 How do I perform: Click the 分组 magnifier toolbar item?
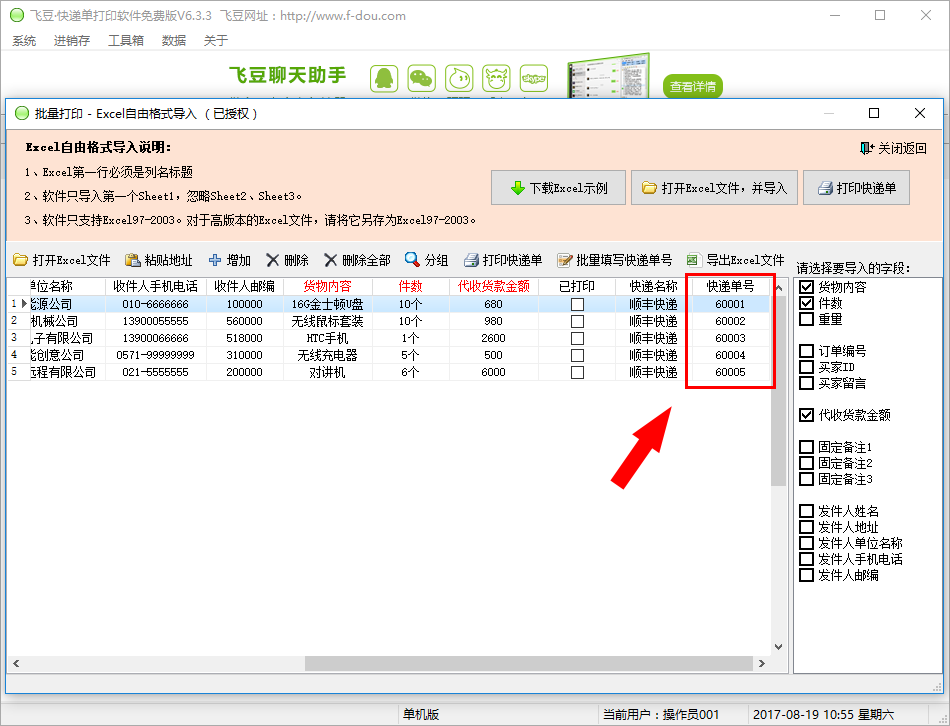point(427,260)
